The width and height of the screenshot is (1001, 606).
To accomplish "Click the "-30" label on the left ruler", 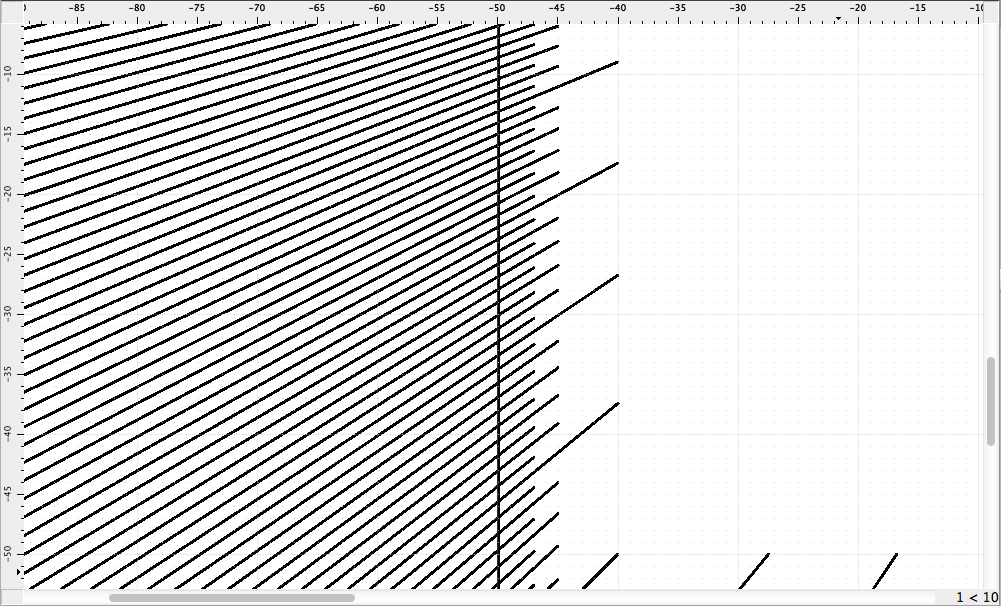I will [x=8, y=313].
